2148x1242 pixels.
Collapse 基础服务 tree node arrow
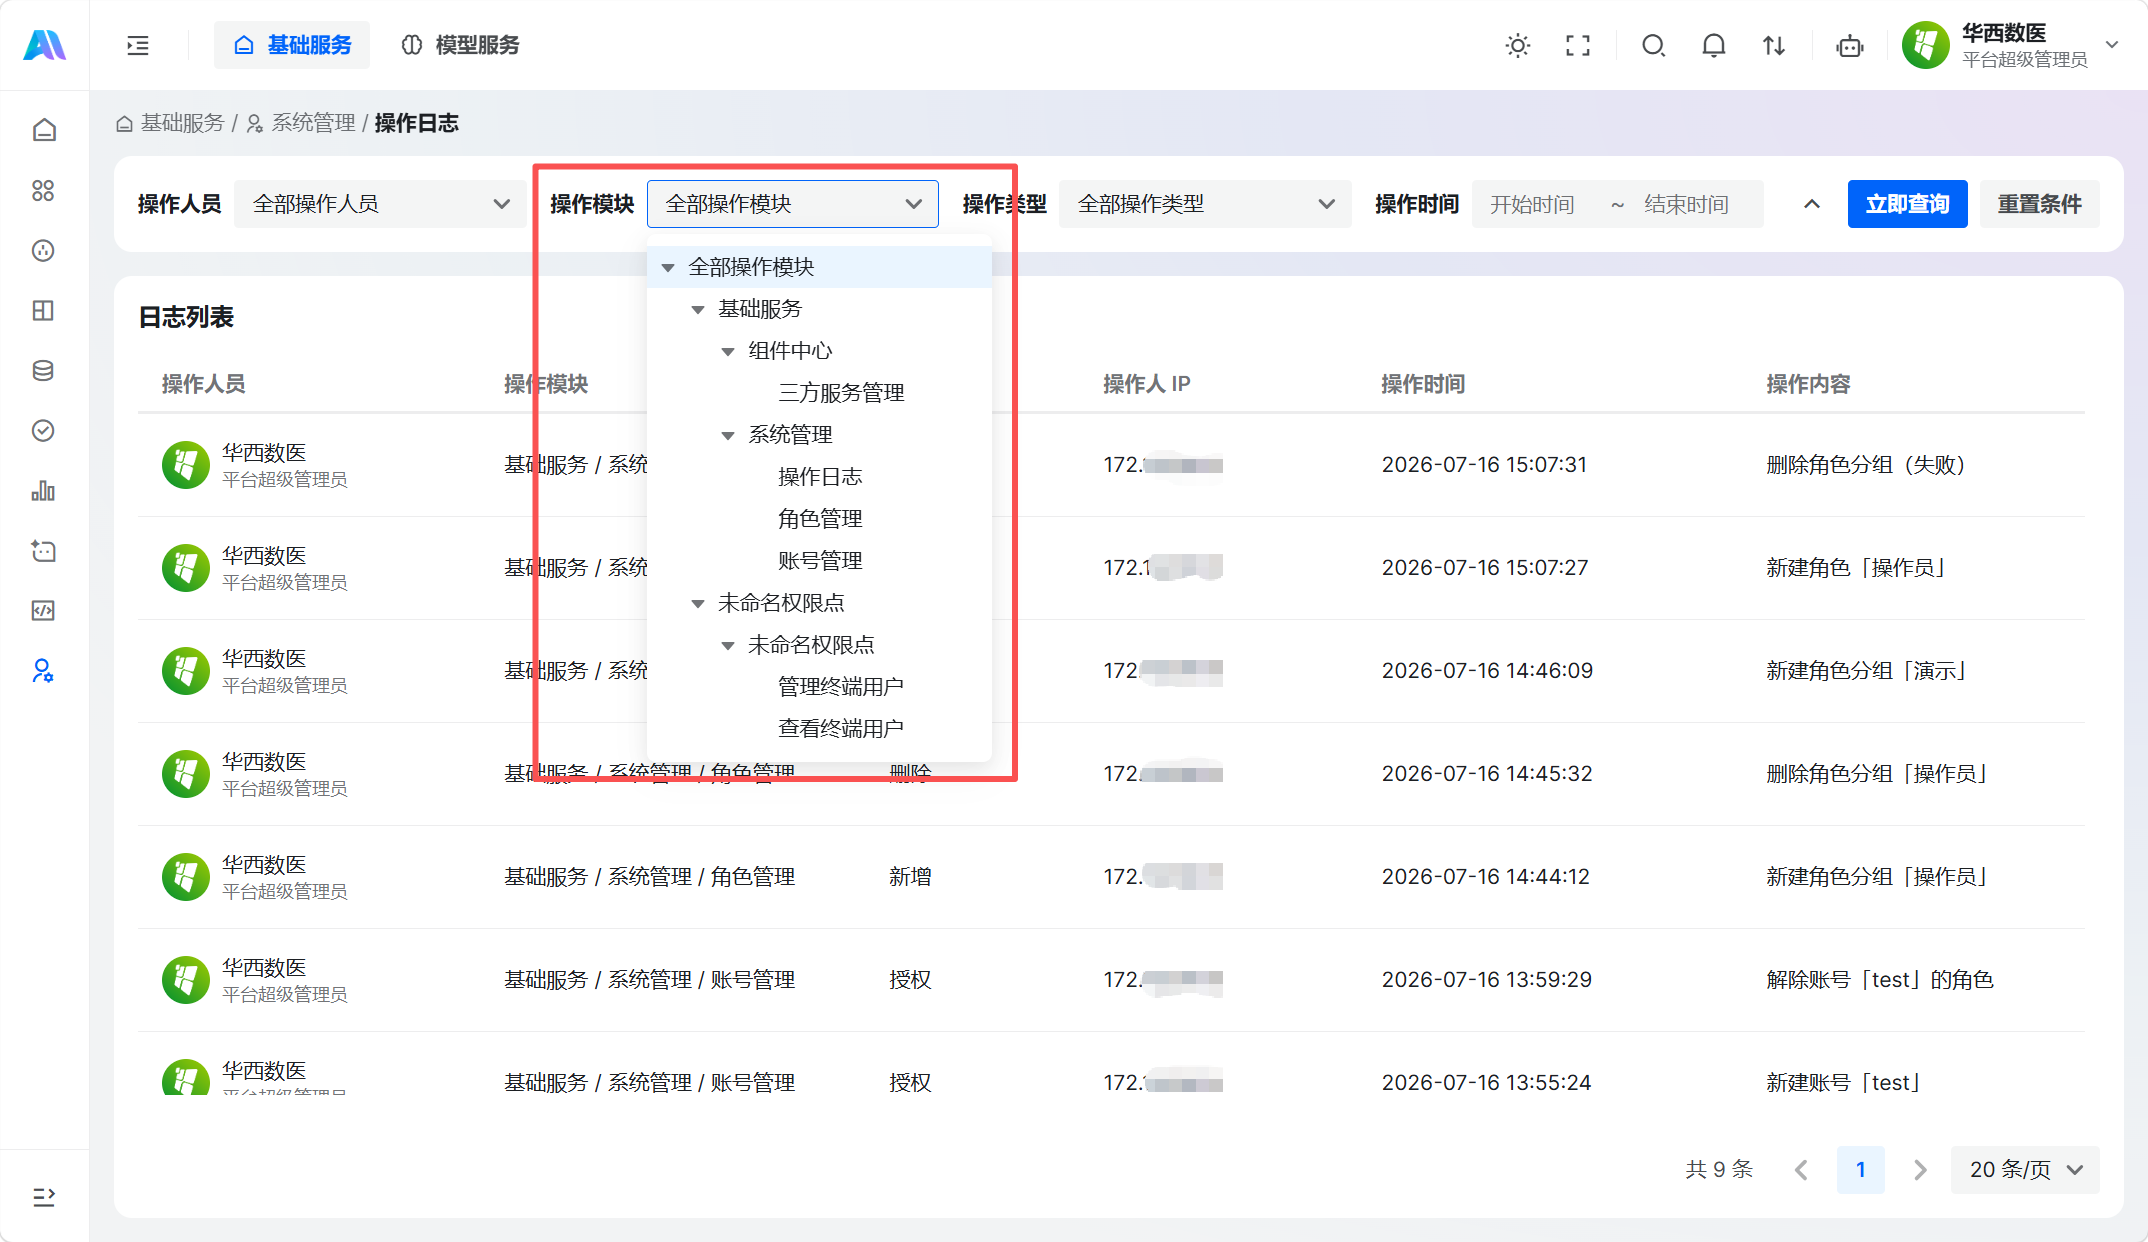pos(698,309)
